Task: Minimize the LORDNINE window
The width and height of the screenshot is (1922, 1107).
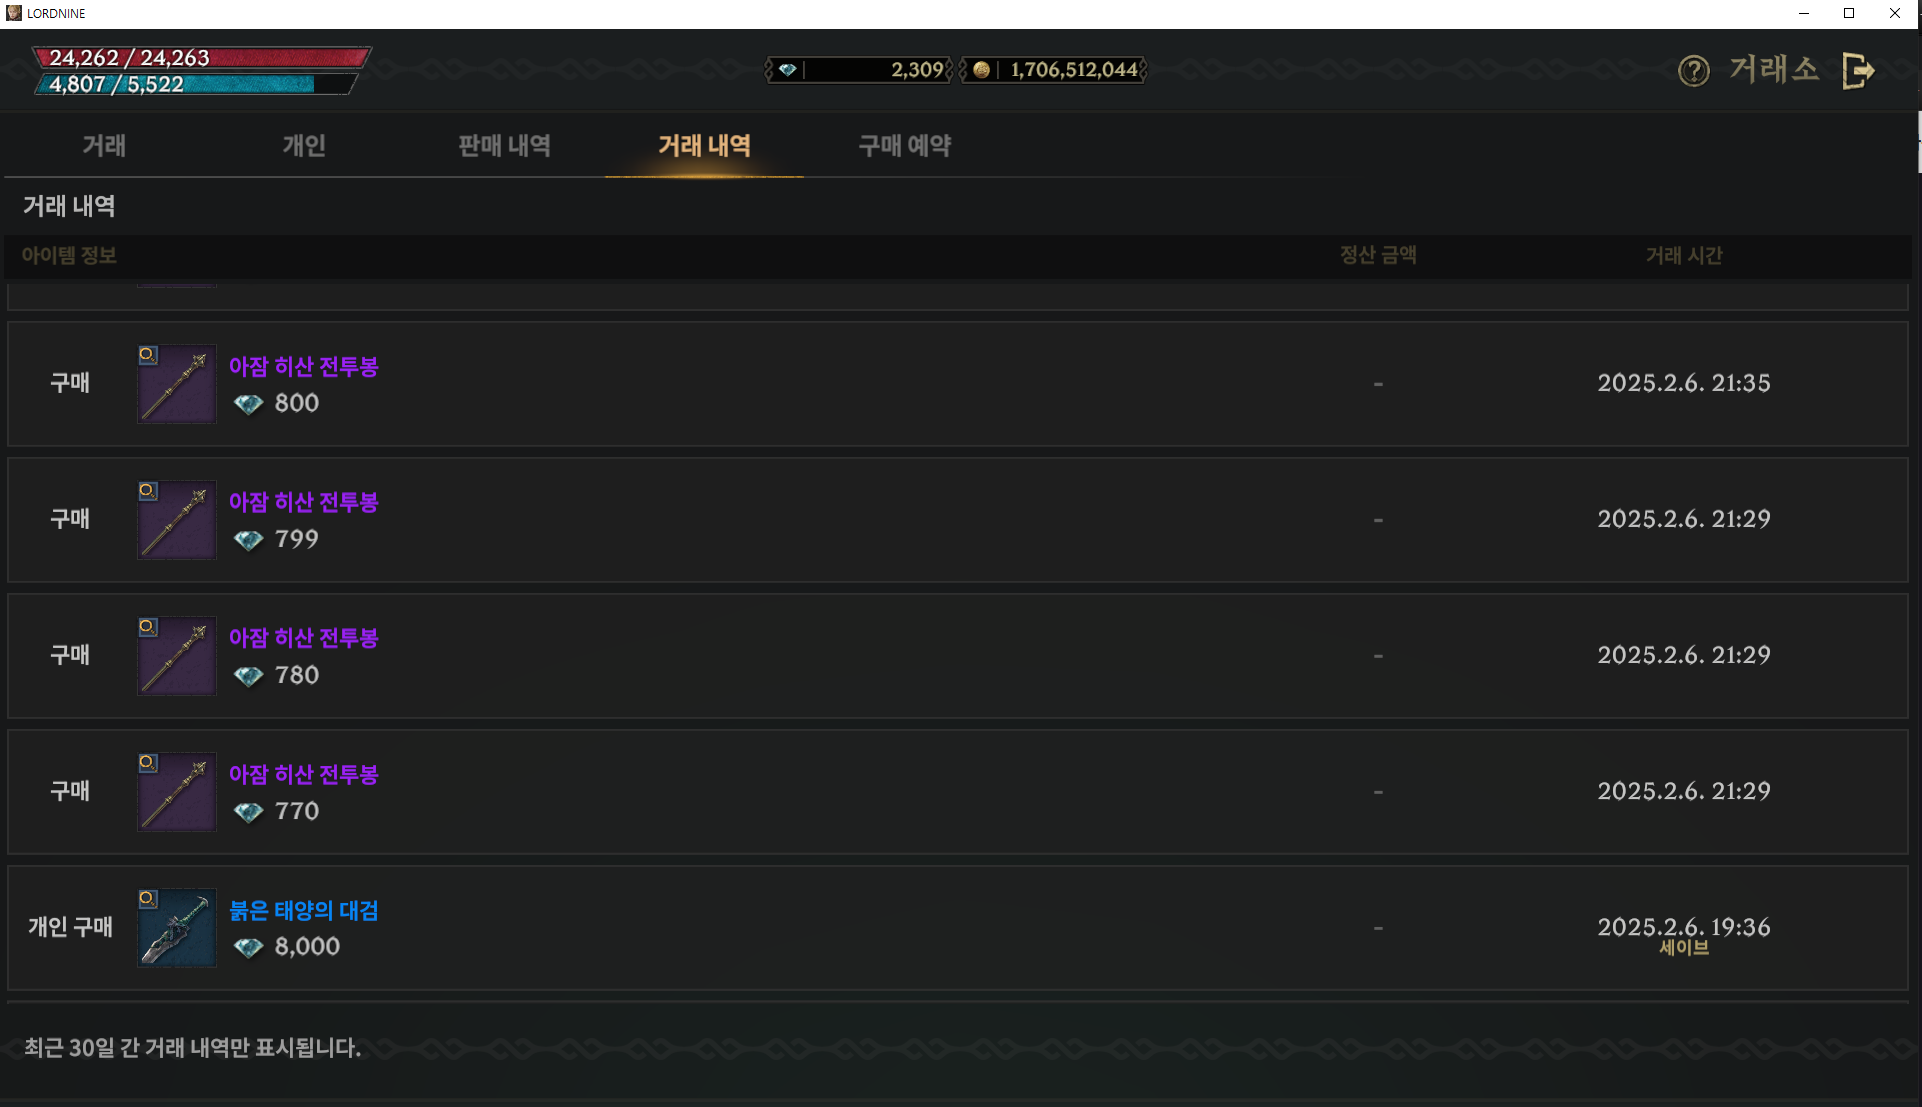Action: 1804,13
